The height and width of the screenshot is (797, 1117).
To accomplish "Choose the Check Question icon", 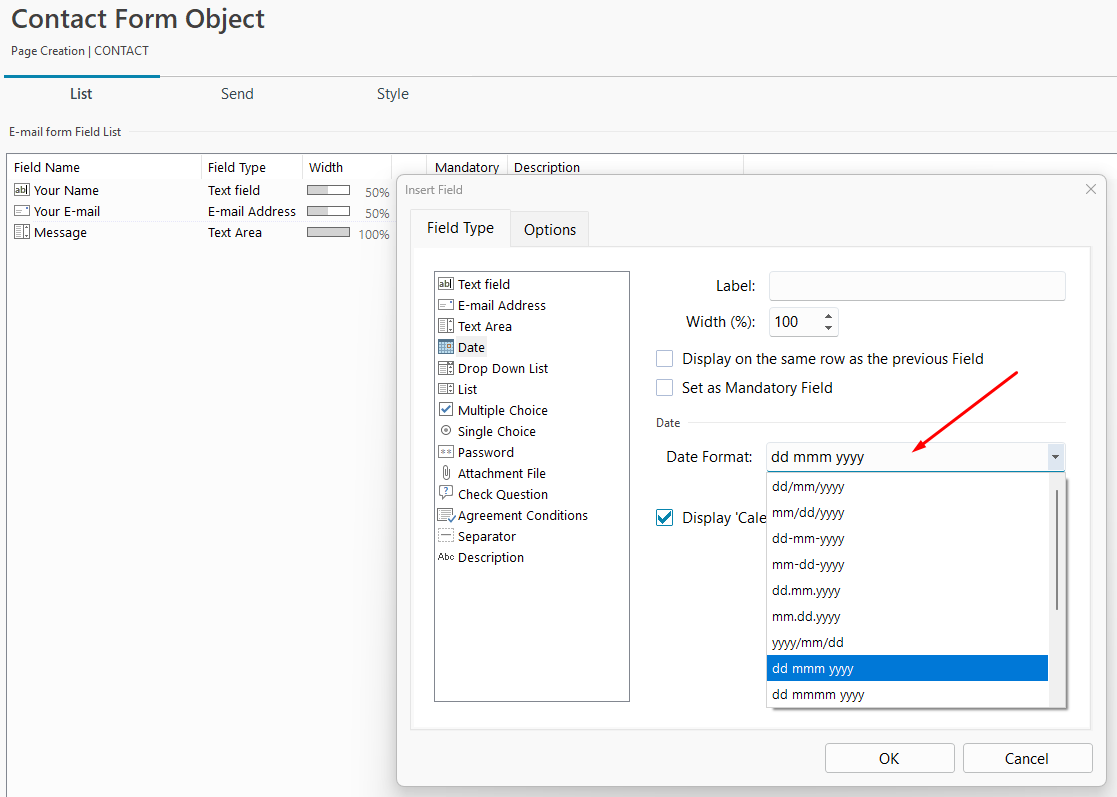I will [446, 493].
